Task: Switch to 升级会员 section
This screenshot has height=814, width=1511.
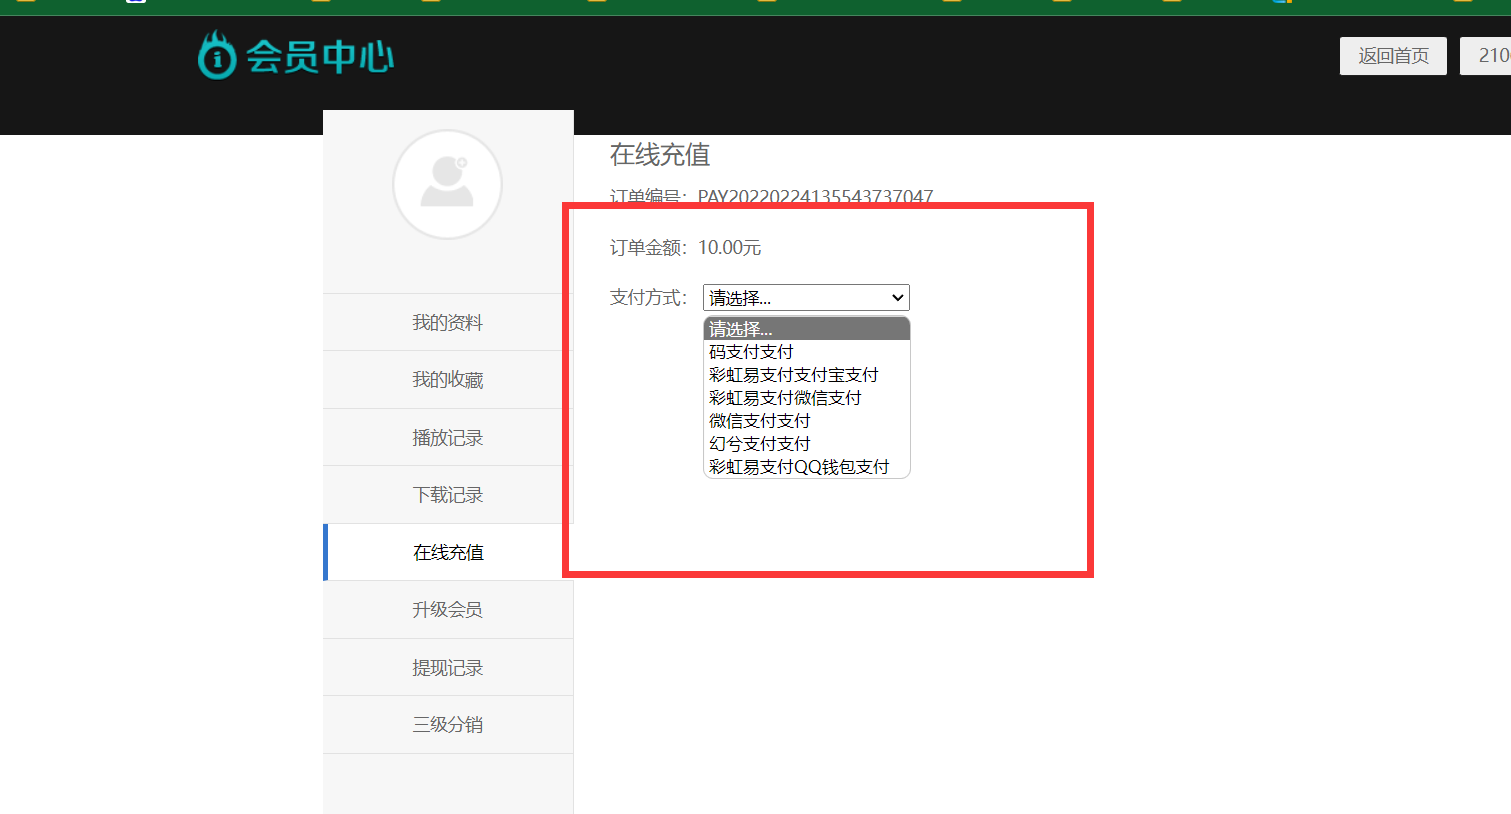Action: tap(447, 609)
